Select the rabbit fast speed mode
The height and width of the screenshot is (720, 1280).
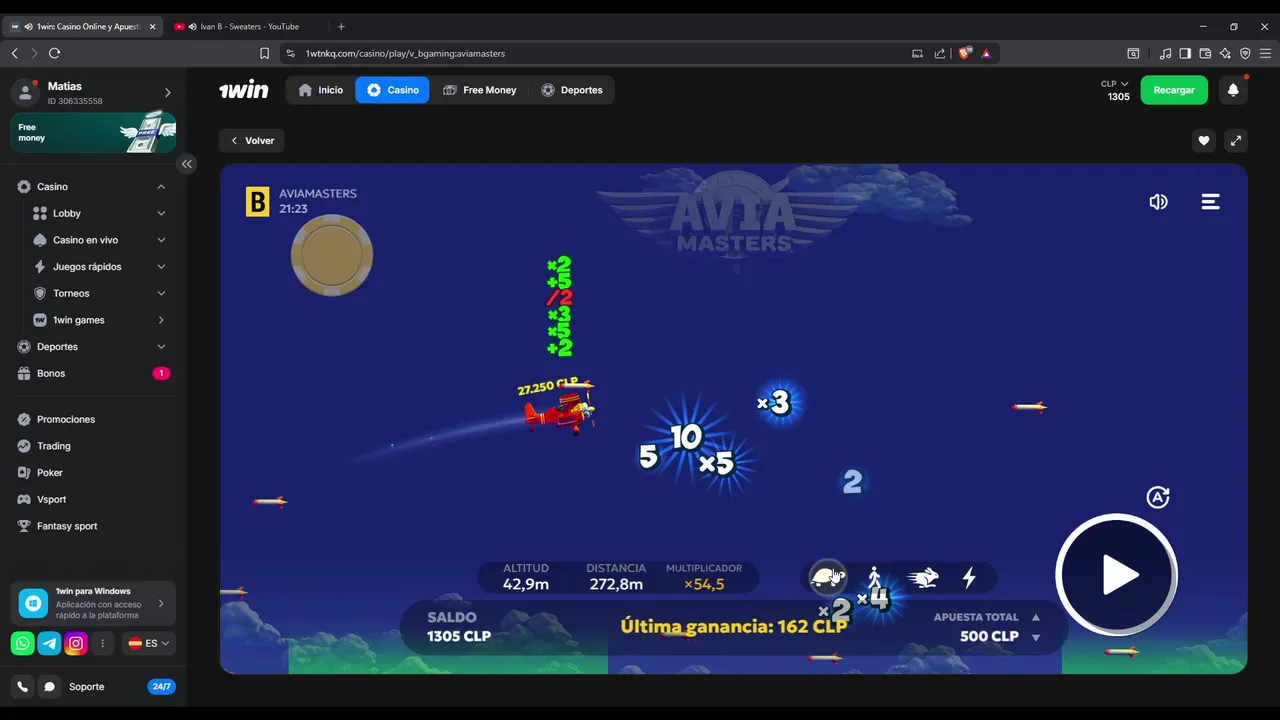point(923,577)
